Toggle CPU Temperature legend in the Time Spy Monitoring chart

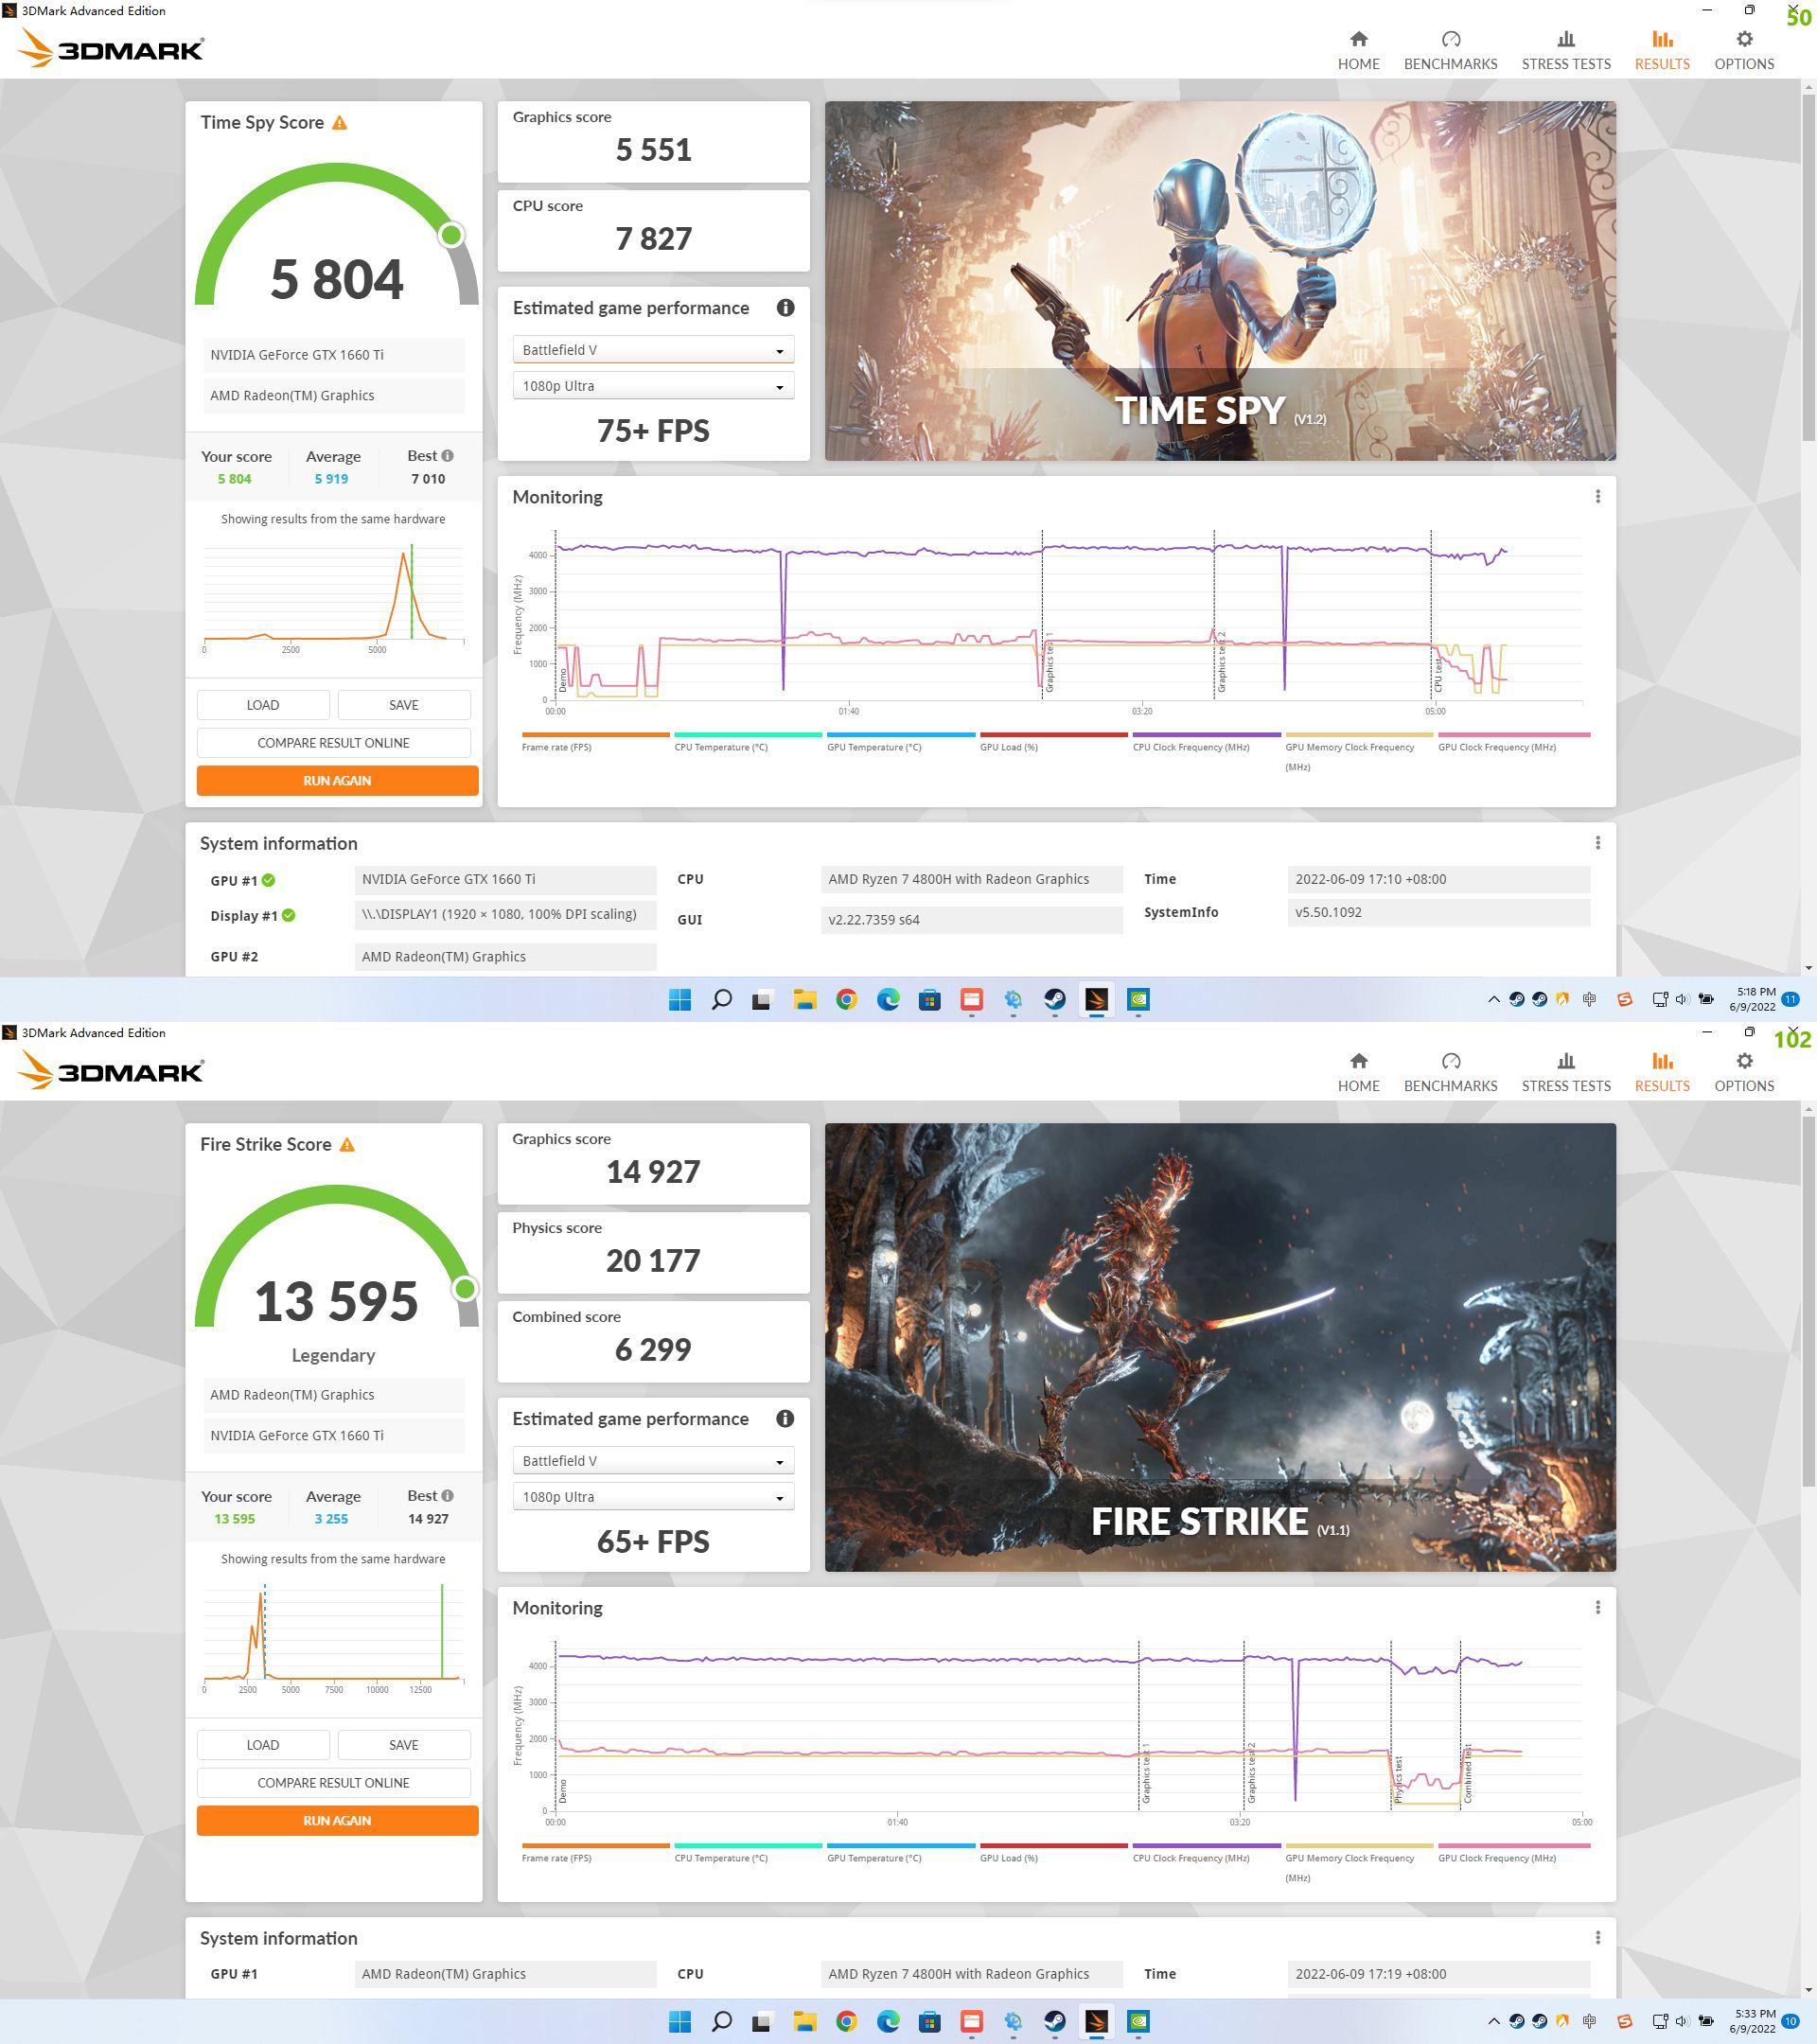748,742
